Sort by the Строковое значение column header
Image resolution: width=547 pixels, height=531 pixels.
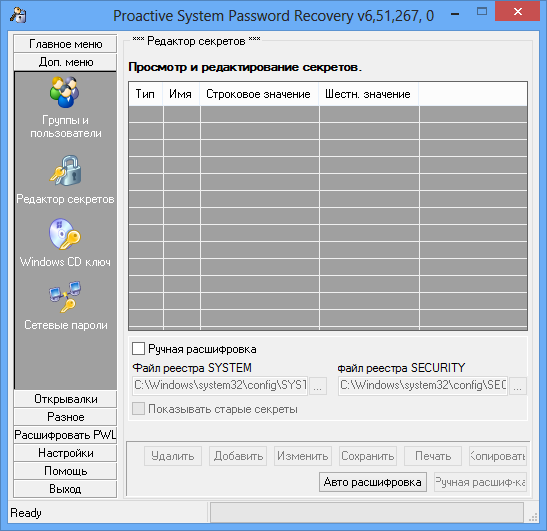259,94
